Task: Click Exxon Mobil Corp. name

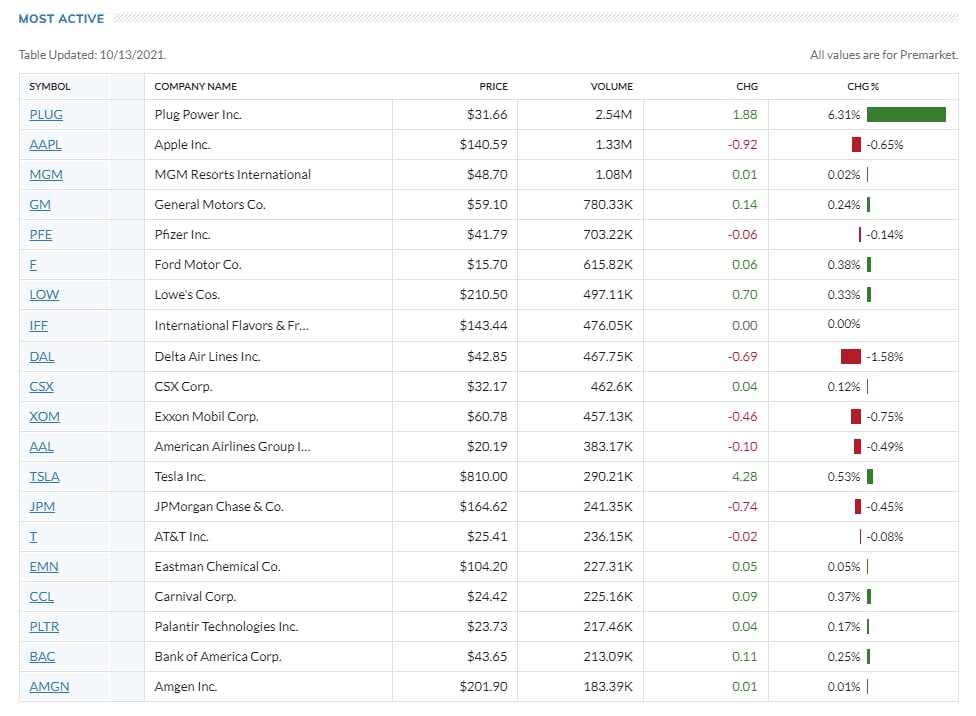Action: [206, 417]
